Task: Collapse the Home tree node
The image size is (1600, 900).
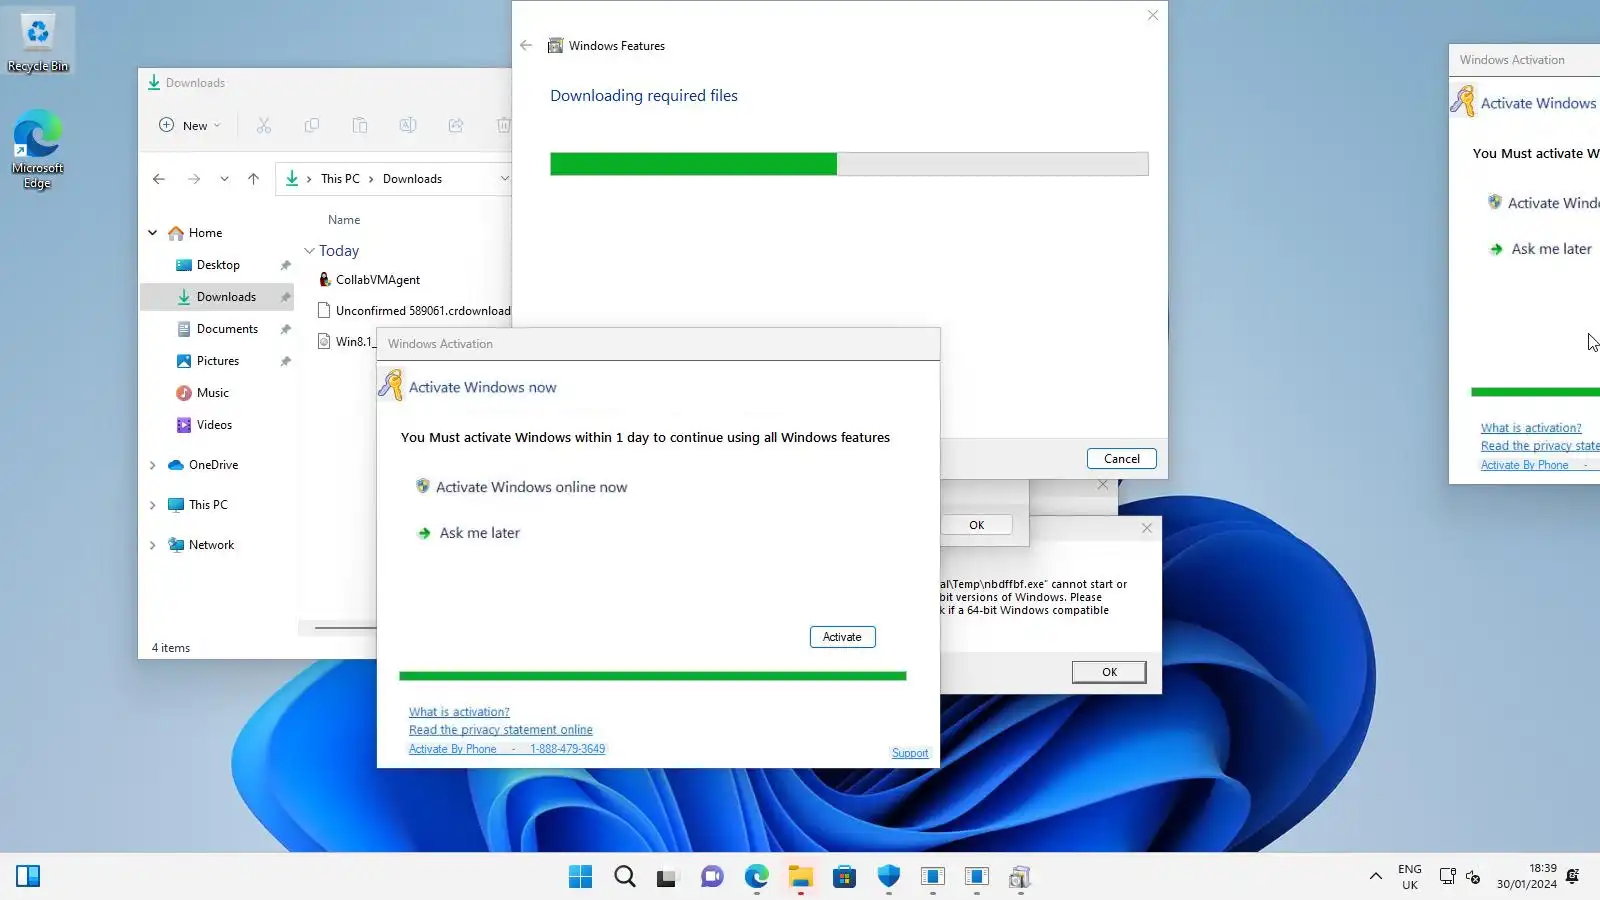Action: click(153, 233)
